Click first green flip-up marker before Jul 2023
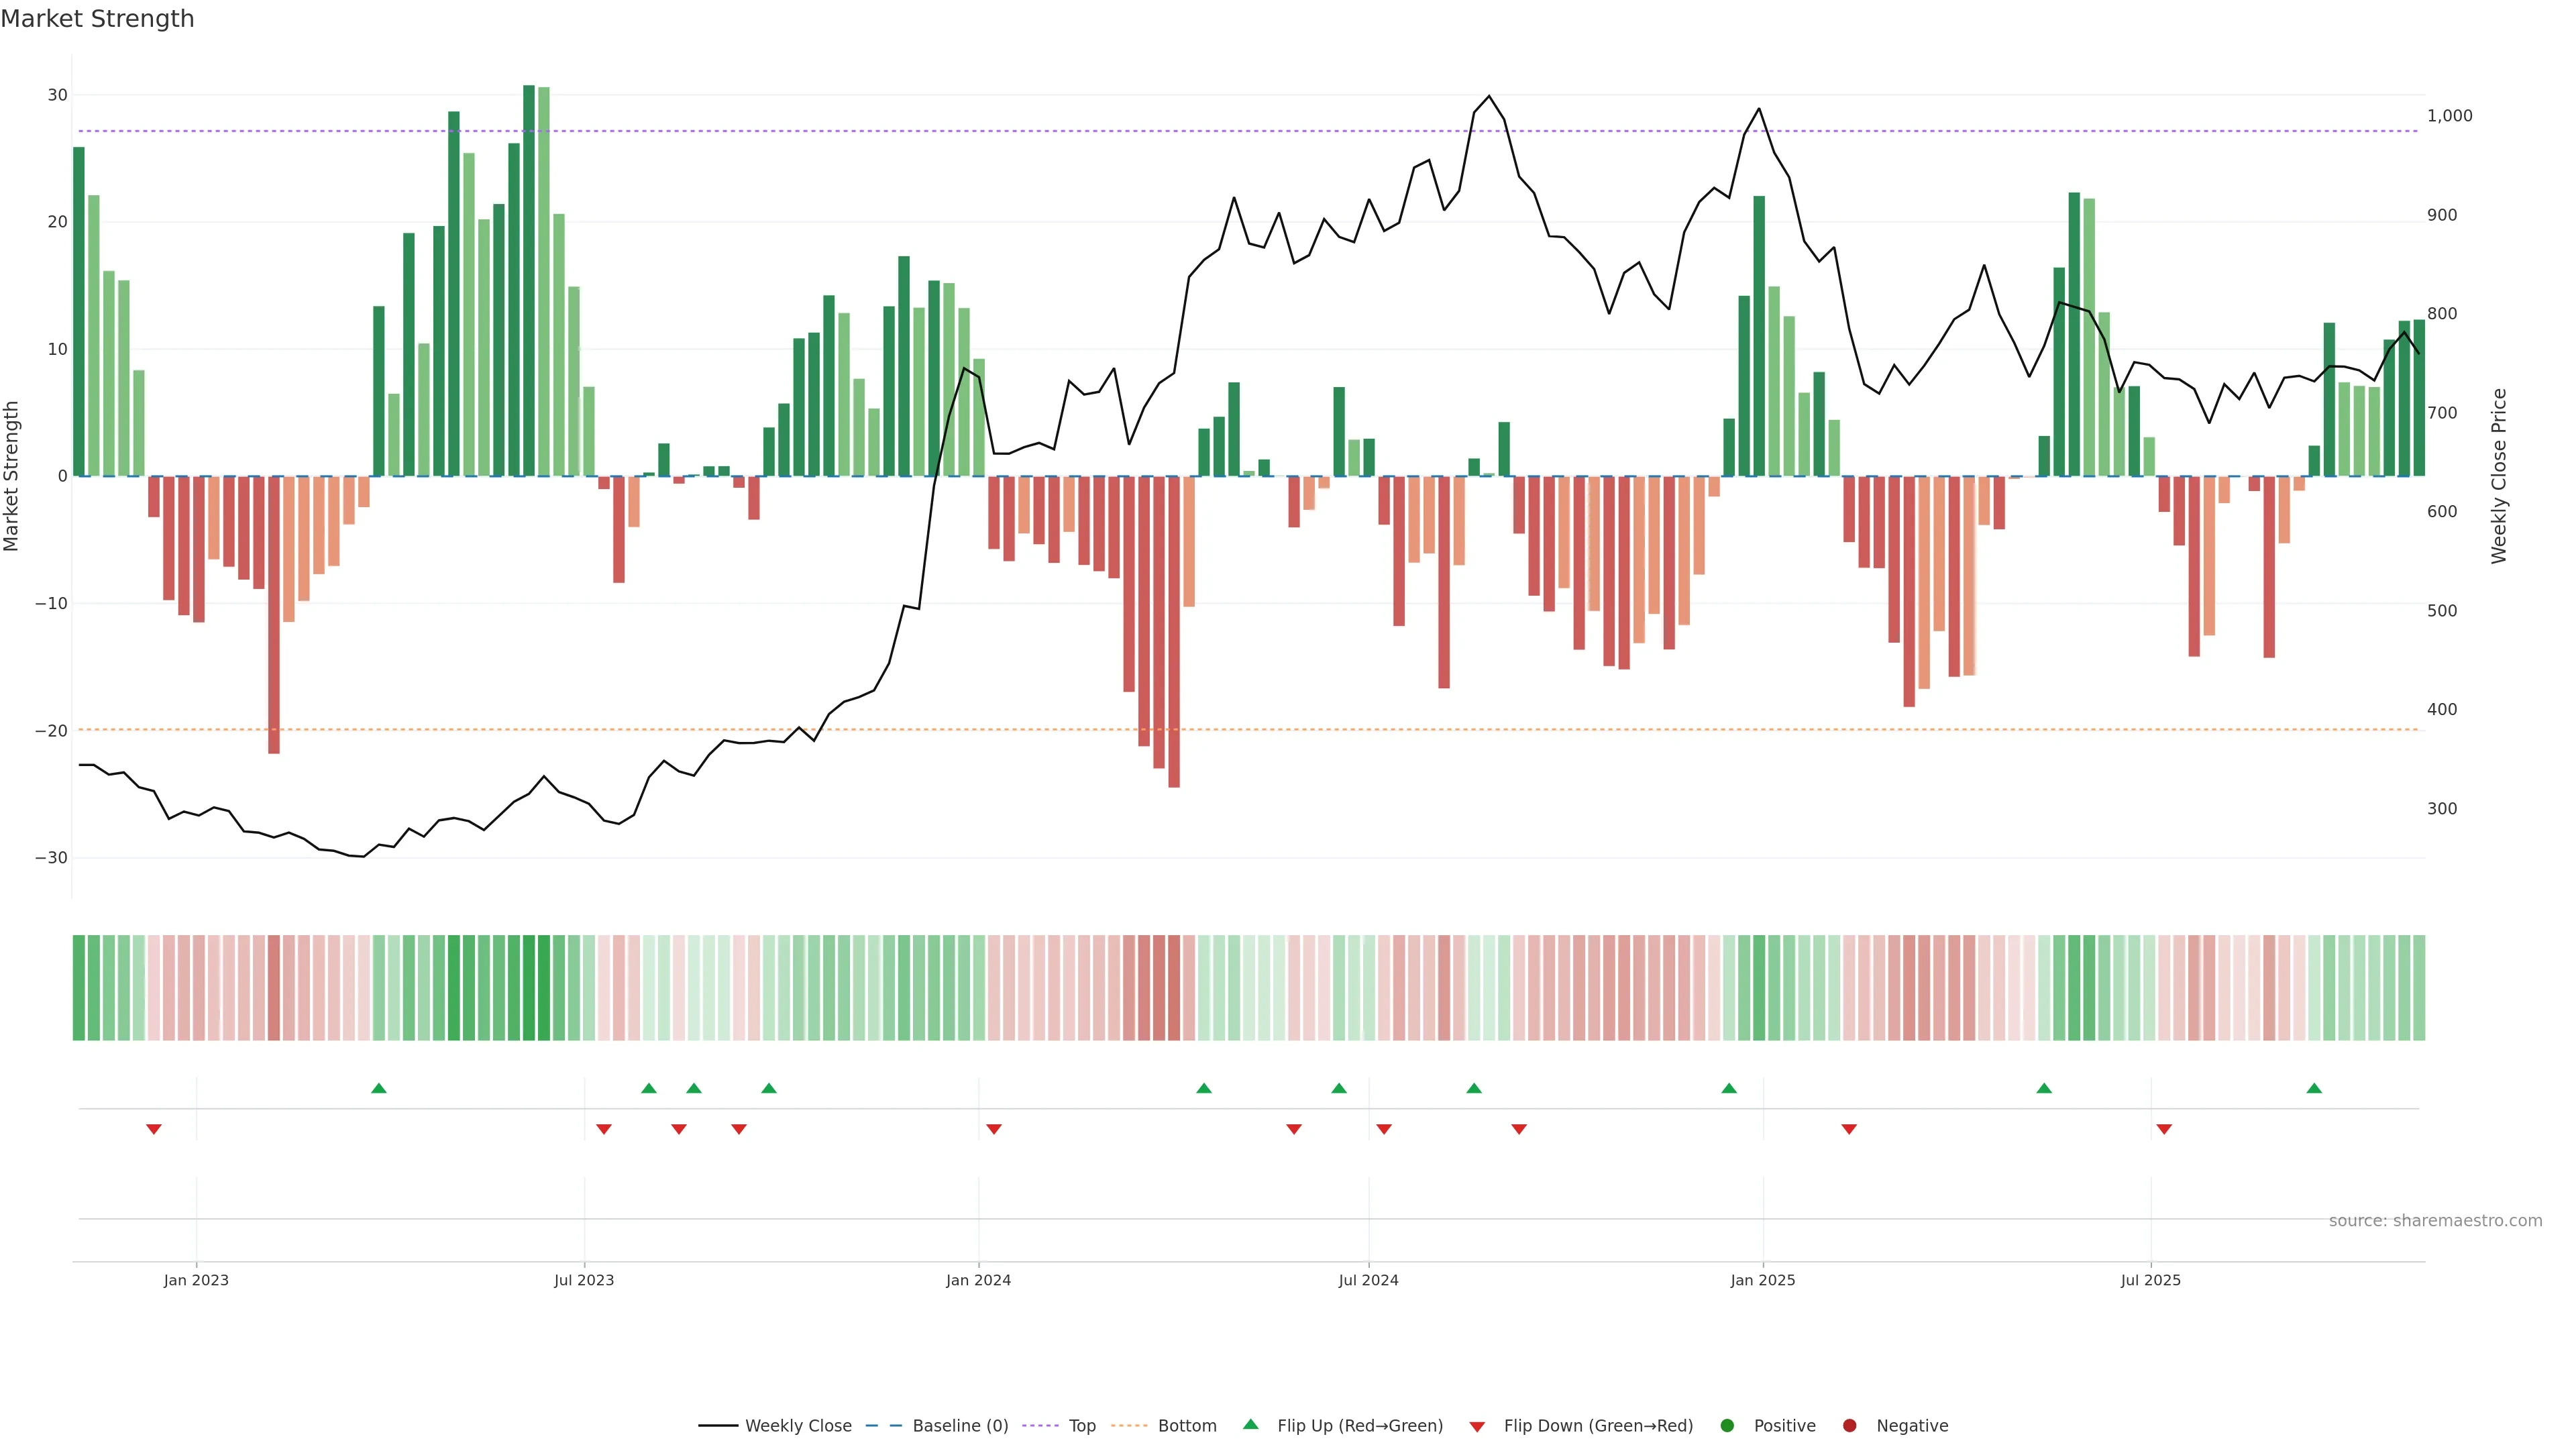Viewport: 2576px width, 1449px height. [378, 1088]
